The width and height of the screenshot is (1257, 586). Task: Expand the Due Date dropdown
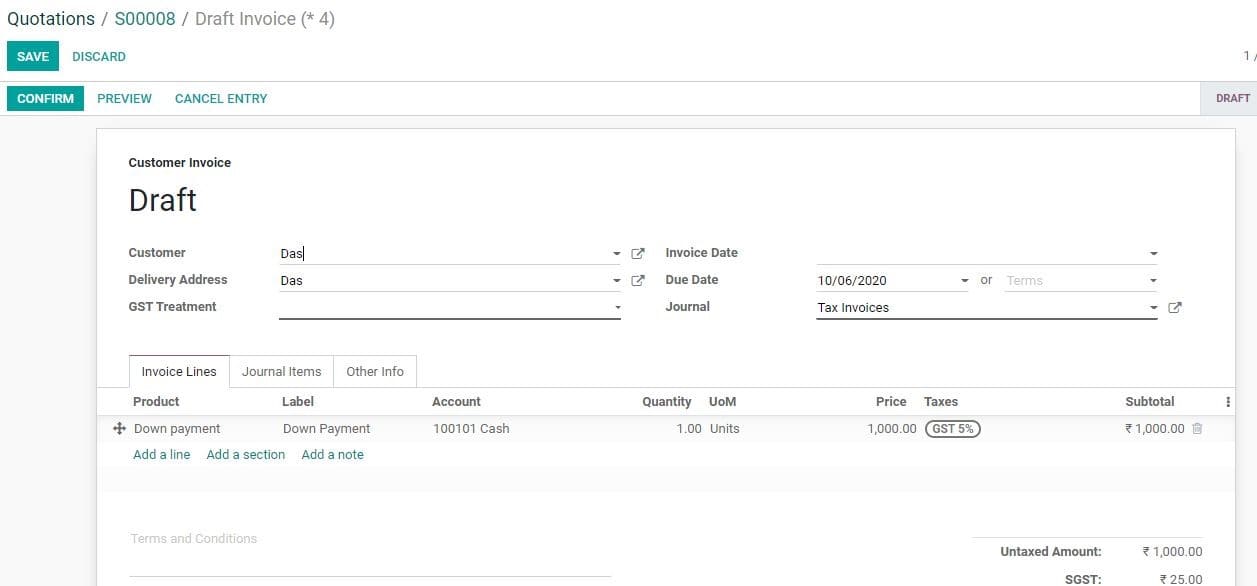(963, 280)
